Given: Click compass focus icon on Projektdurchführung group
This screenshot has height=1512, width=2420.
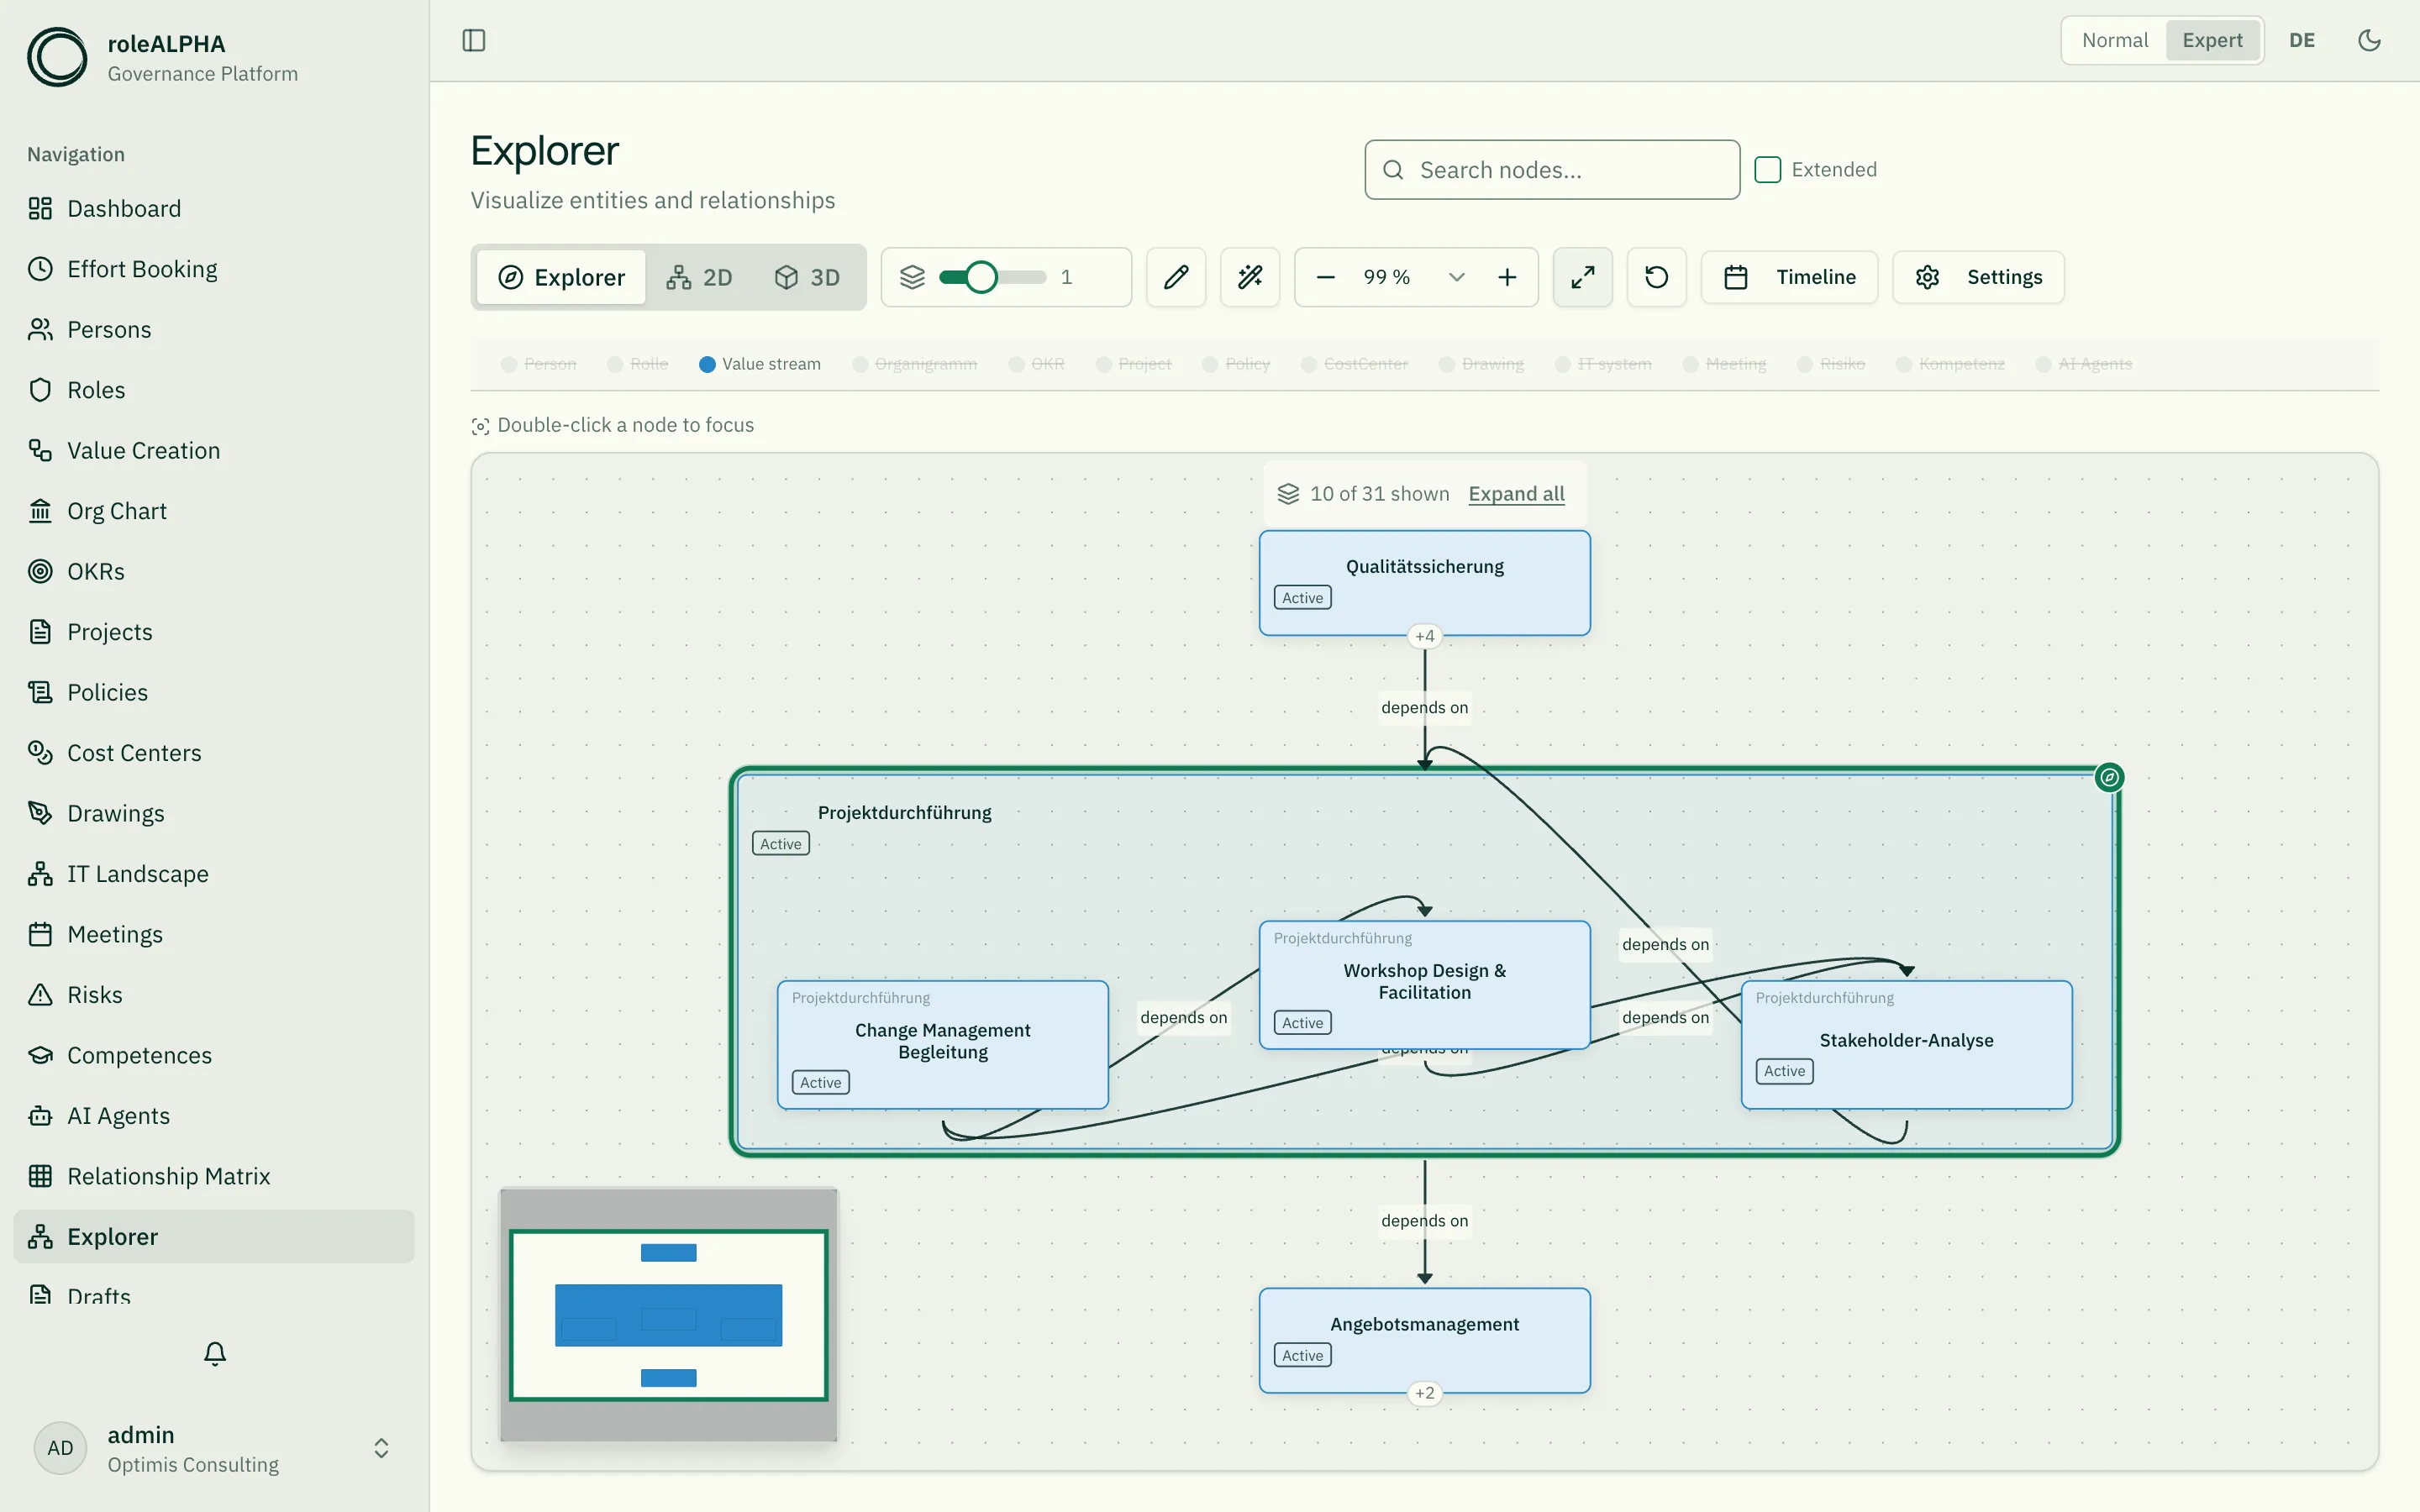Looking at the screenshot, I should [x=2109, y=777].
